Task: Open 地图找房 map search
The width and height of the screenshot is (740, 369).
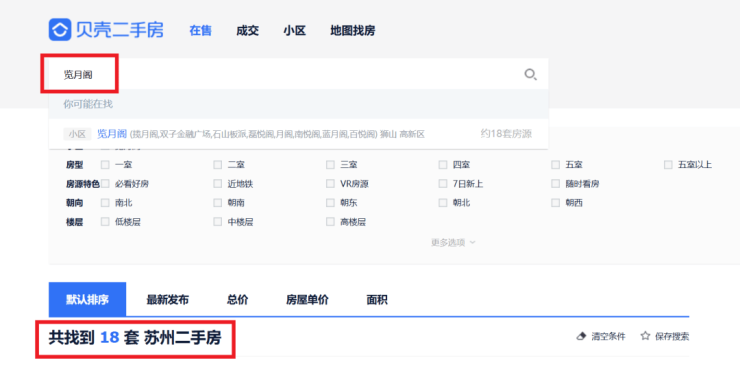Action: [353, 31]
